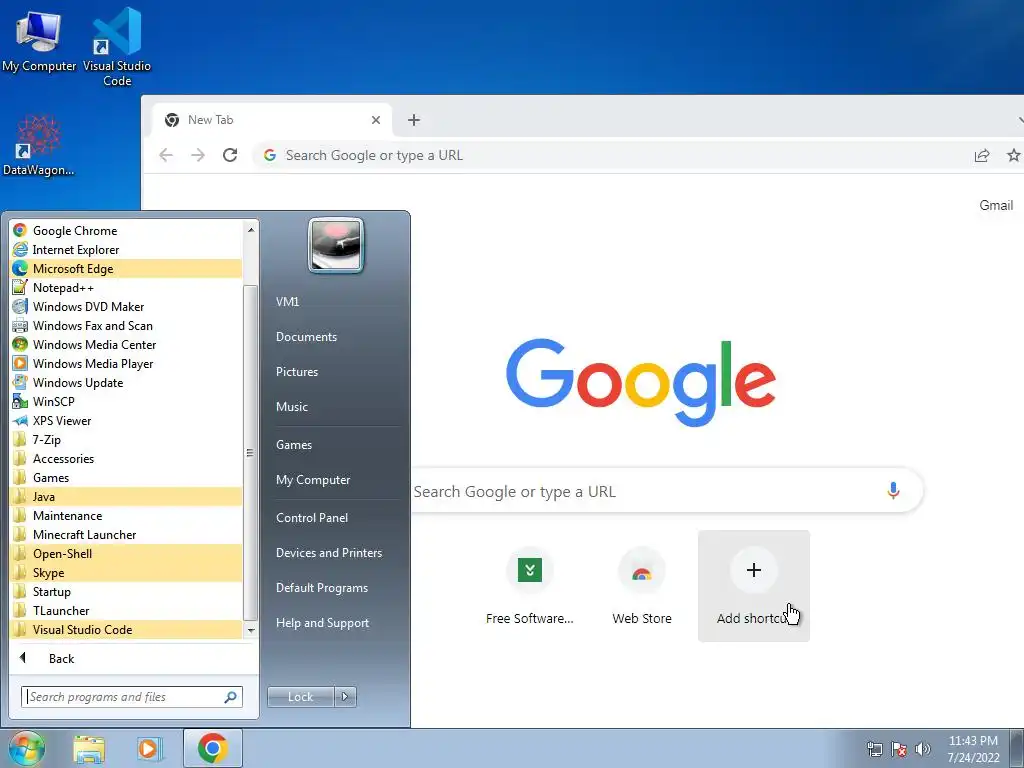Open the Free Software shortcut tile

click(x=530, y=586)
